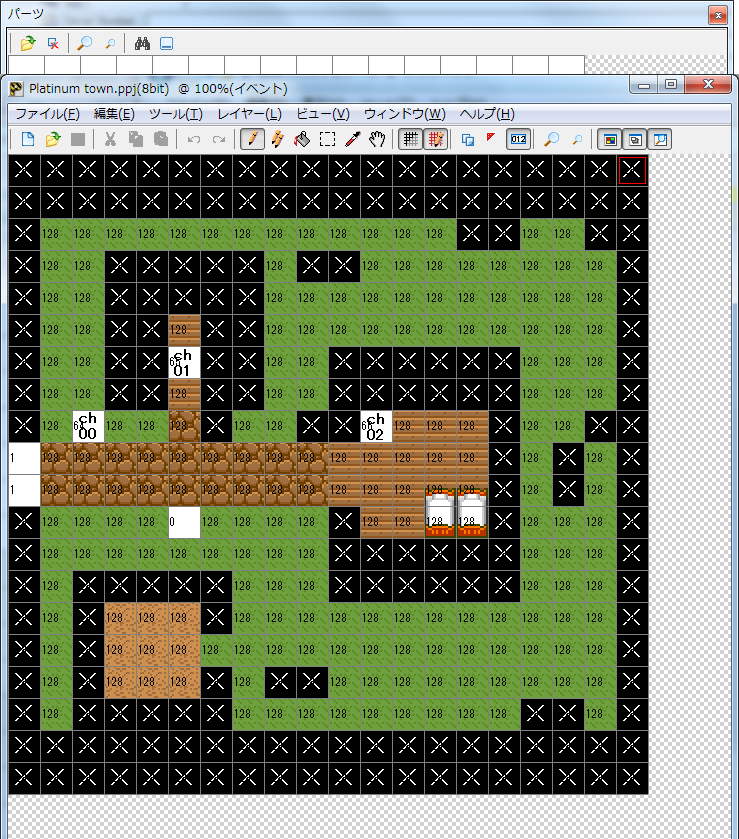Toggle the black grid display button

[x=410, y=140]
